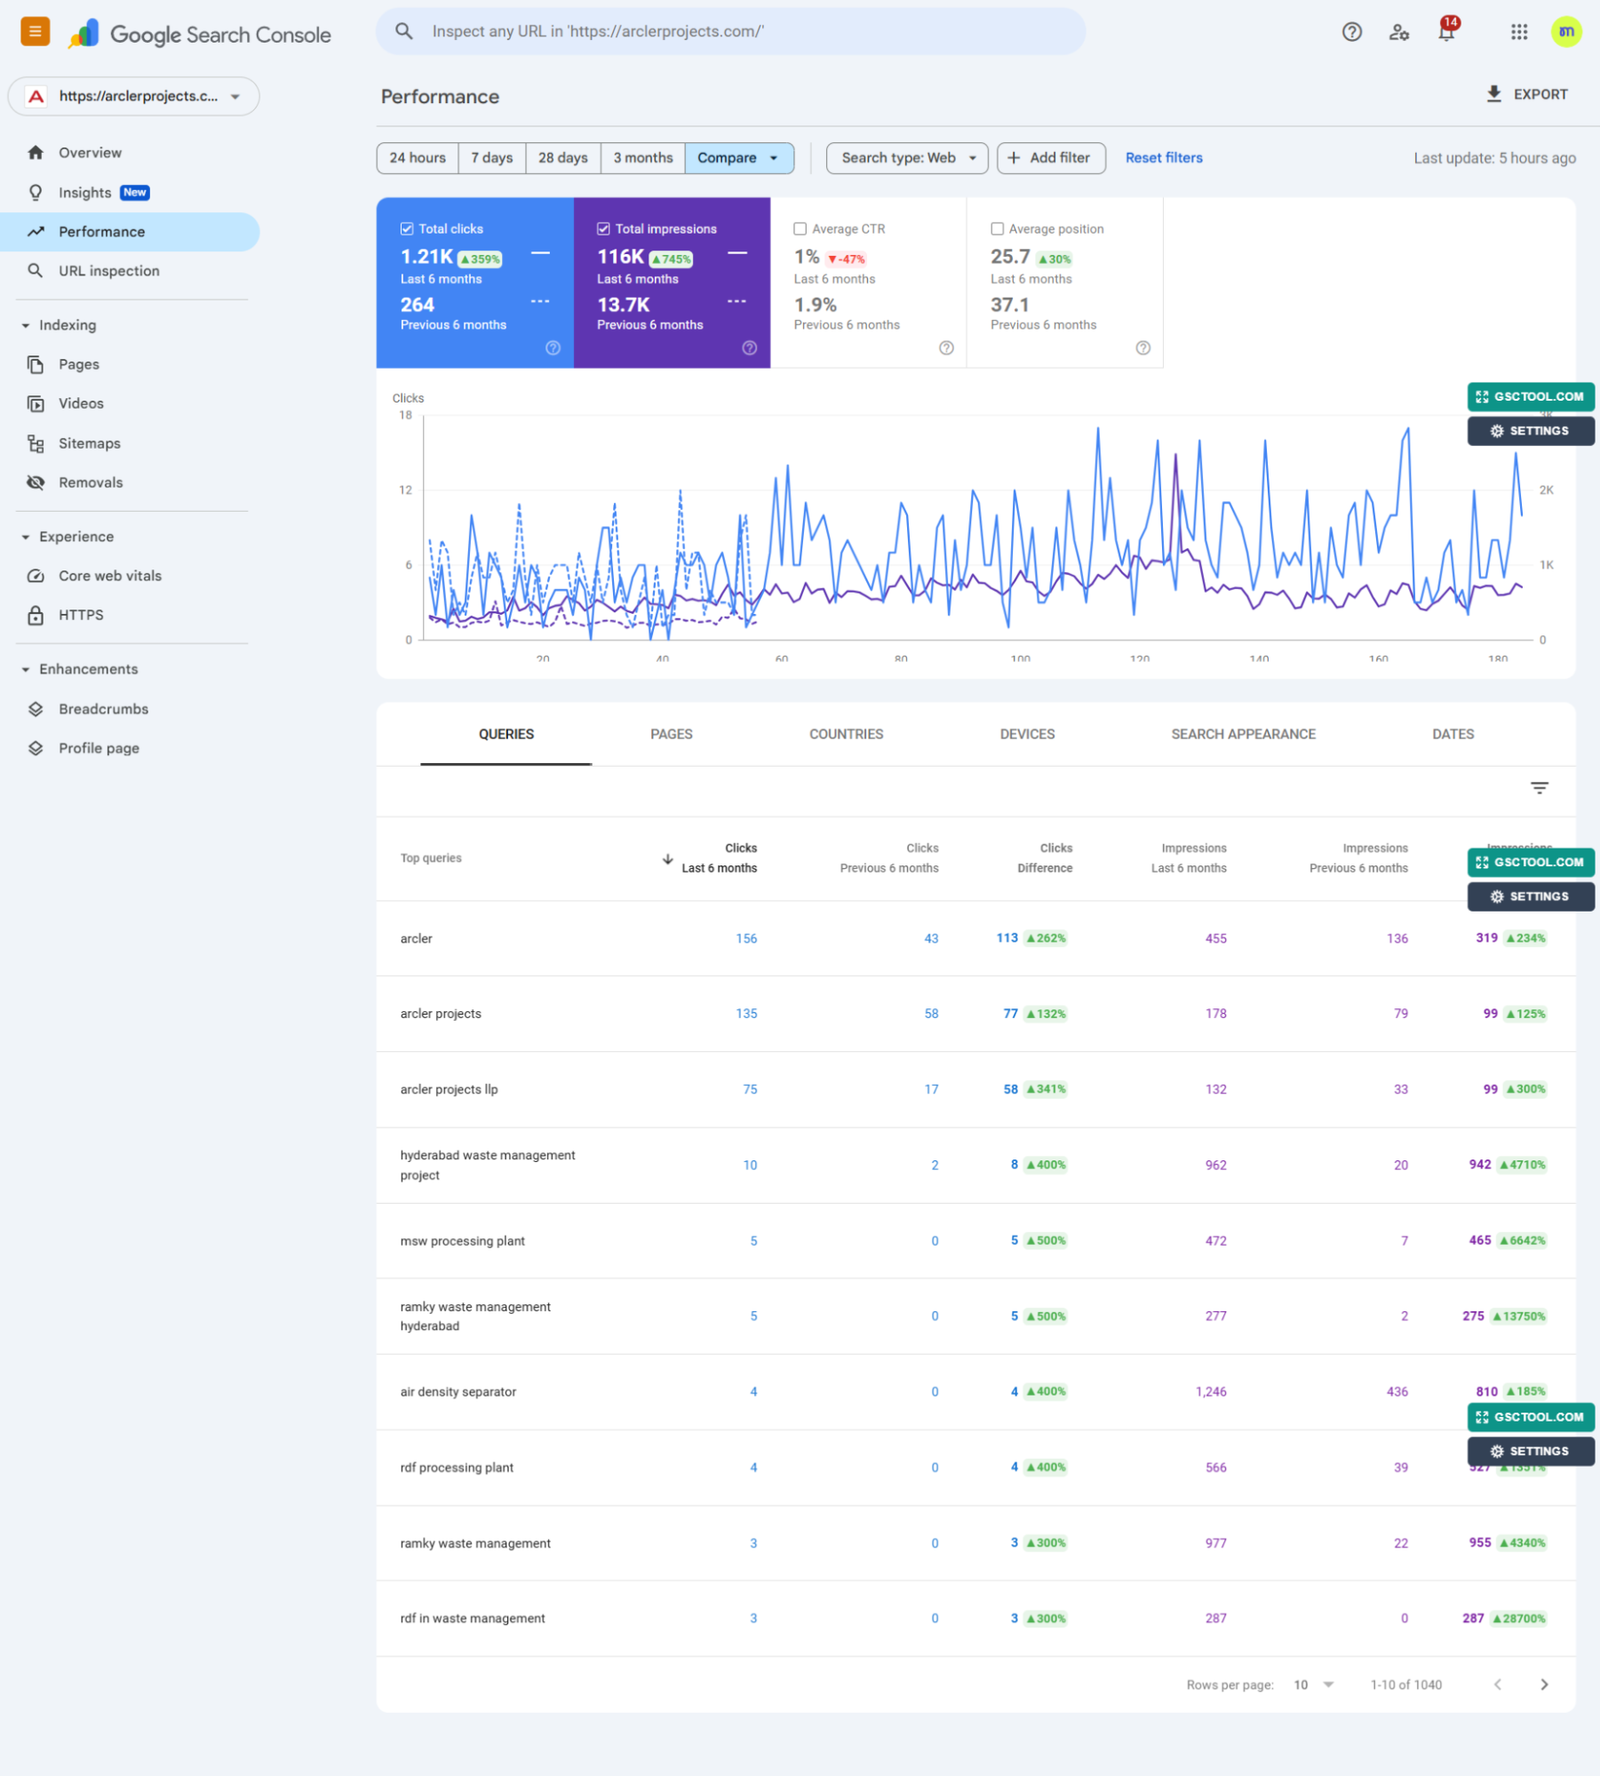Open the Search type: Web dropdown
Screen dimensions: 1600x1776
click(906, 158)
